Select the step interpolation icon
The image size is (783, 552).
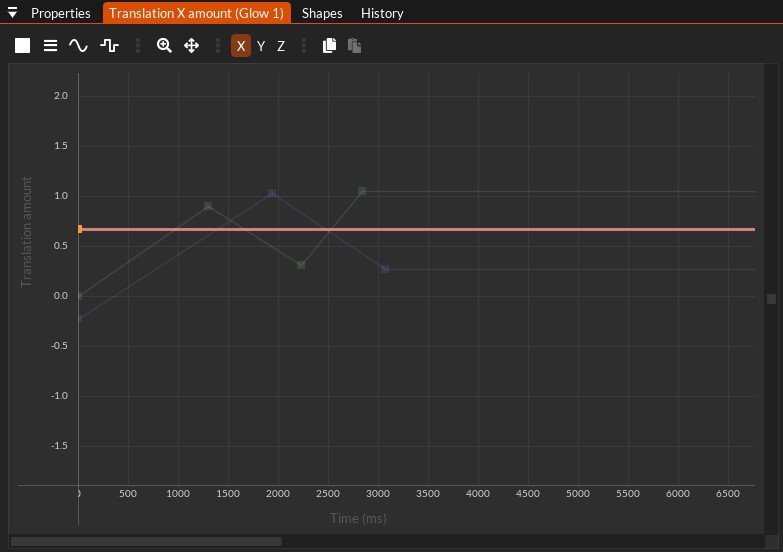109,46
